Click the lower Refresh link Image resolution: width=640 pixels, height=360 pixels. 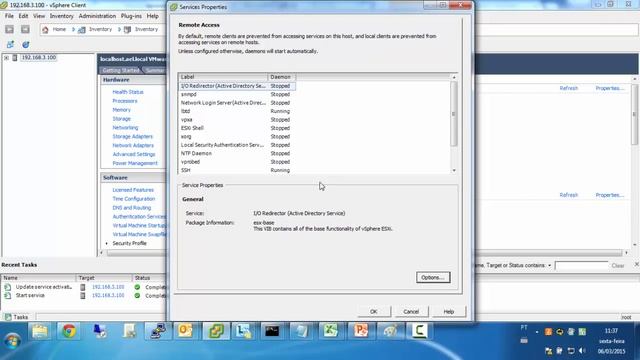pos(569,195)
